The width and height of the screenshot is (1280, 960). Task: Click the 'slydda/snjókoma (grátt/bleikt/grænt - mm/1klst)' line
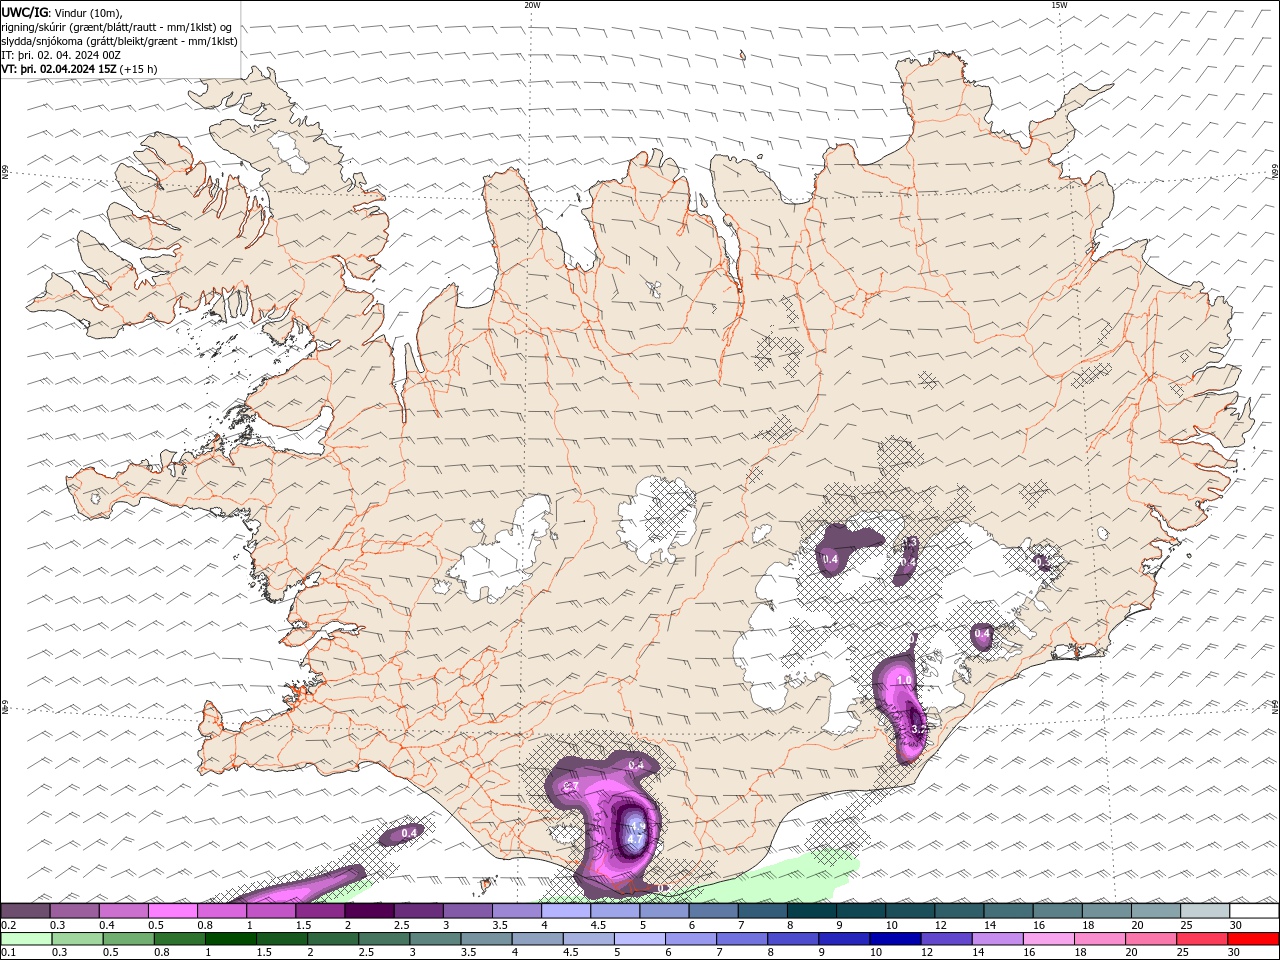[120, 41]
